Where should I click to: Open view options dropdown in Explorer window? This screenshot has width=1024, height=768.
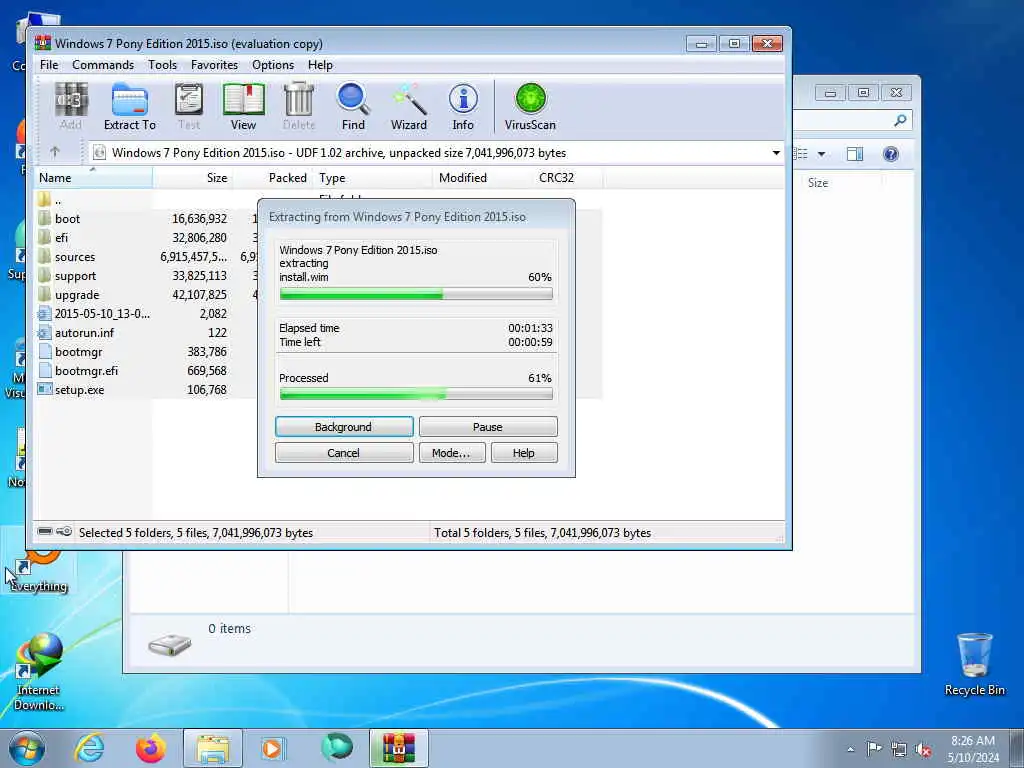click(822, 154)
